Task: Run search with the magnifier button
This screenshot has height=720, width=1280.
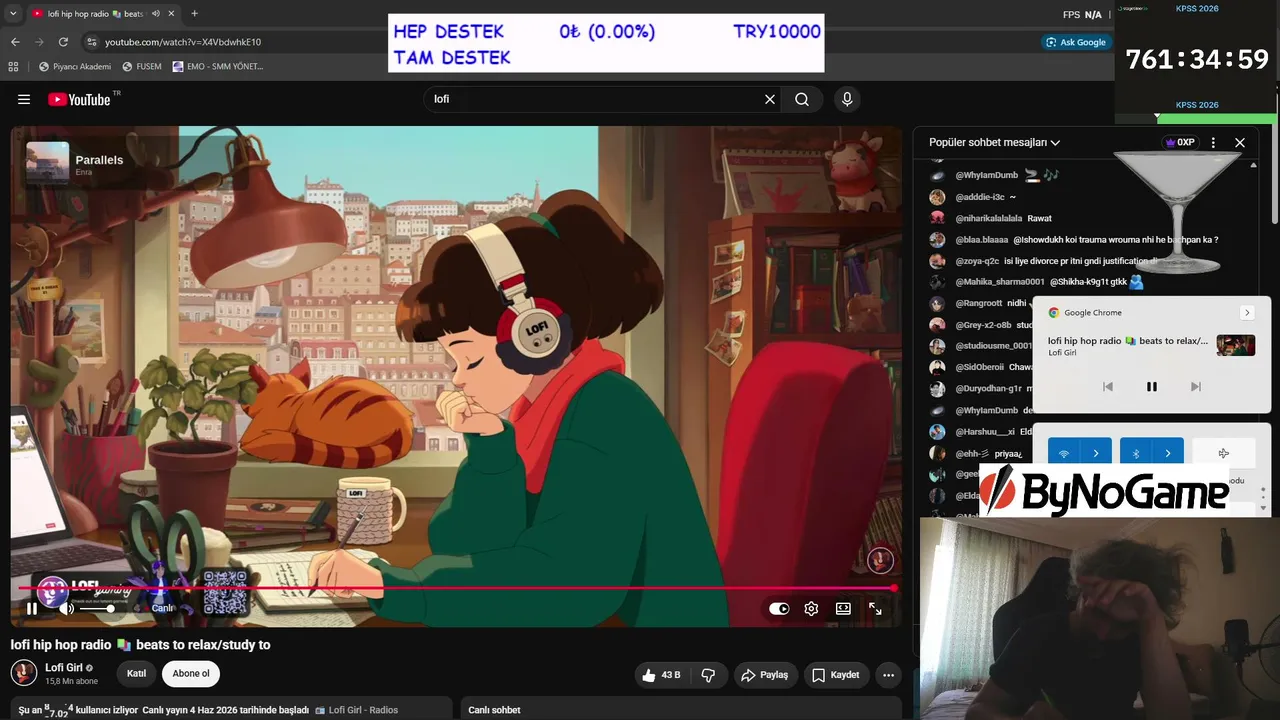Action: 802,99
